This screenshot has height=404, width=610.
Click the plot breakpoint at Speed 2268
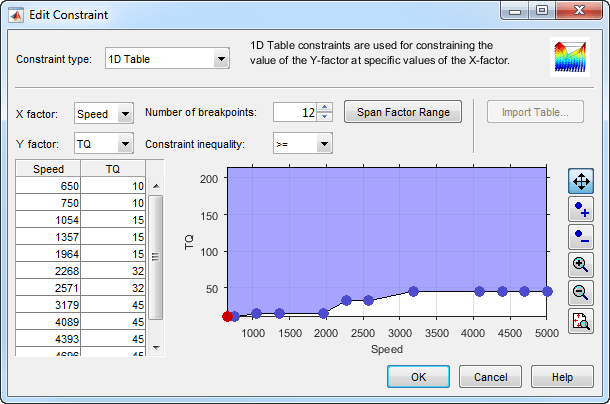pyautogui.click(x=346, y=300)
